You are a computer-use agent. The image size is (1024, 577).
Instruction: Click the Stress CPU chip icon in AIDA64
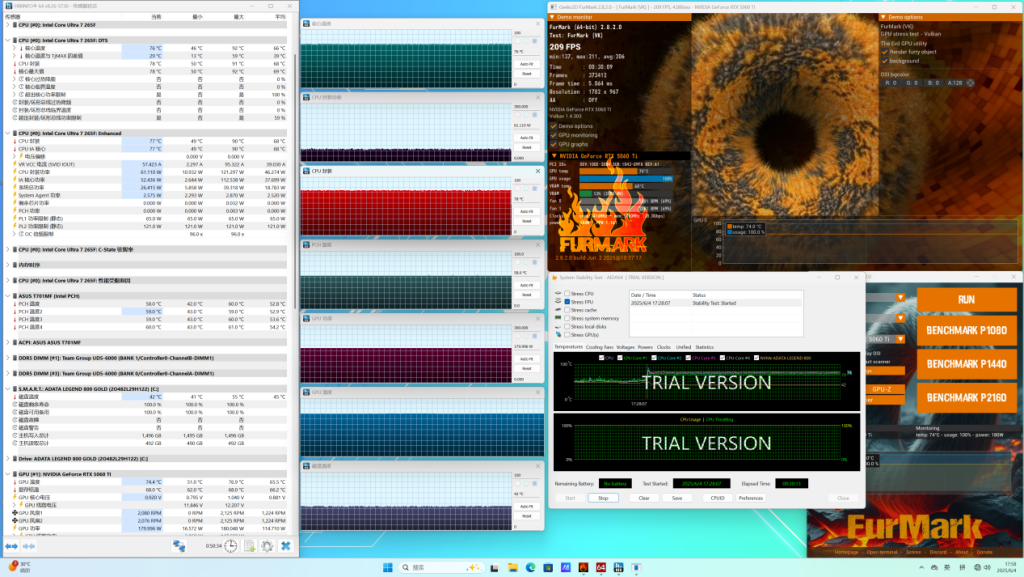click(558, 294)
